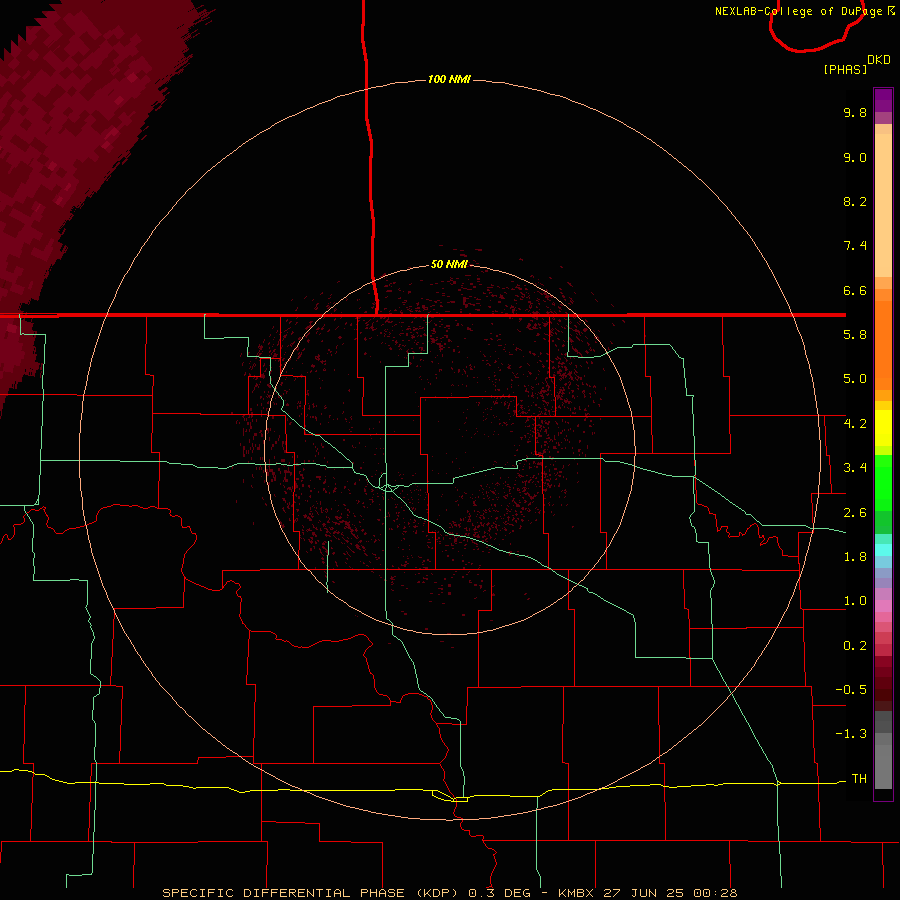
Task: Click the pink color bar segment
Action: pyautogui.click(x=883, y=606)
